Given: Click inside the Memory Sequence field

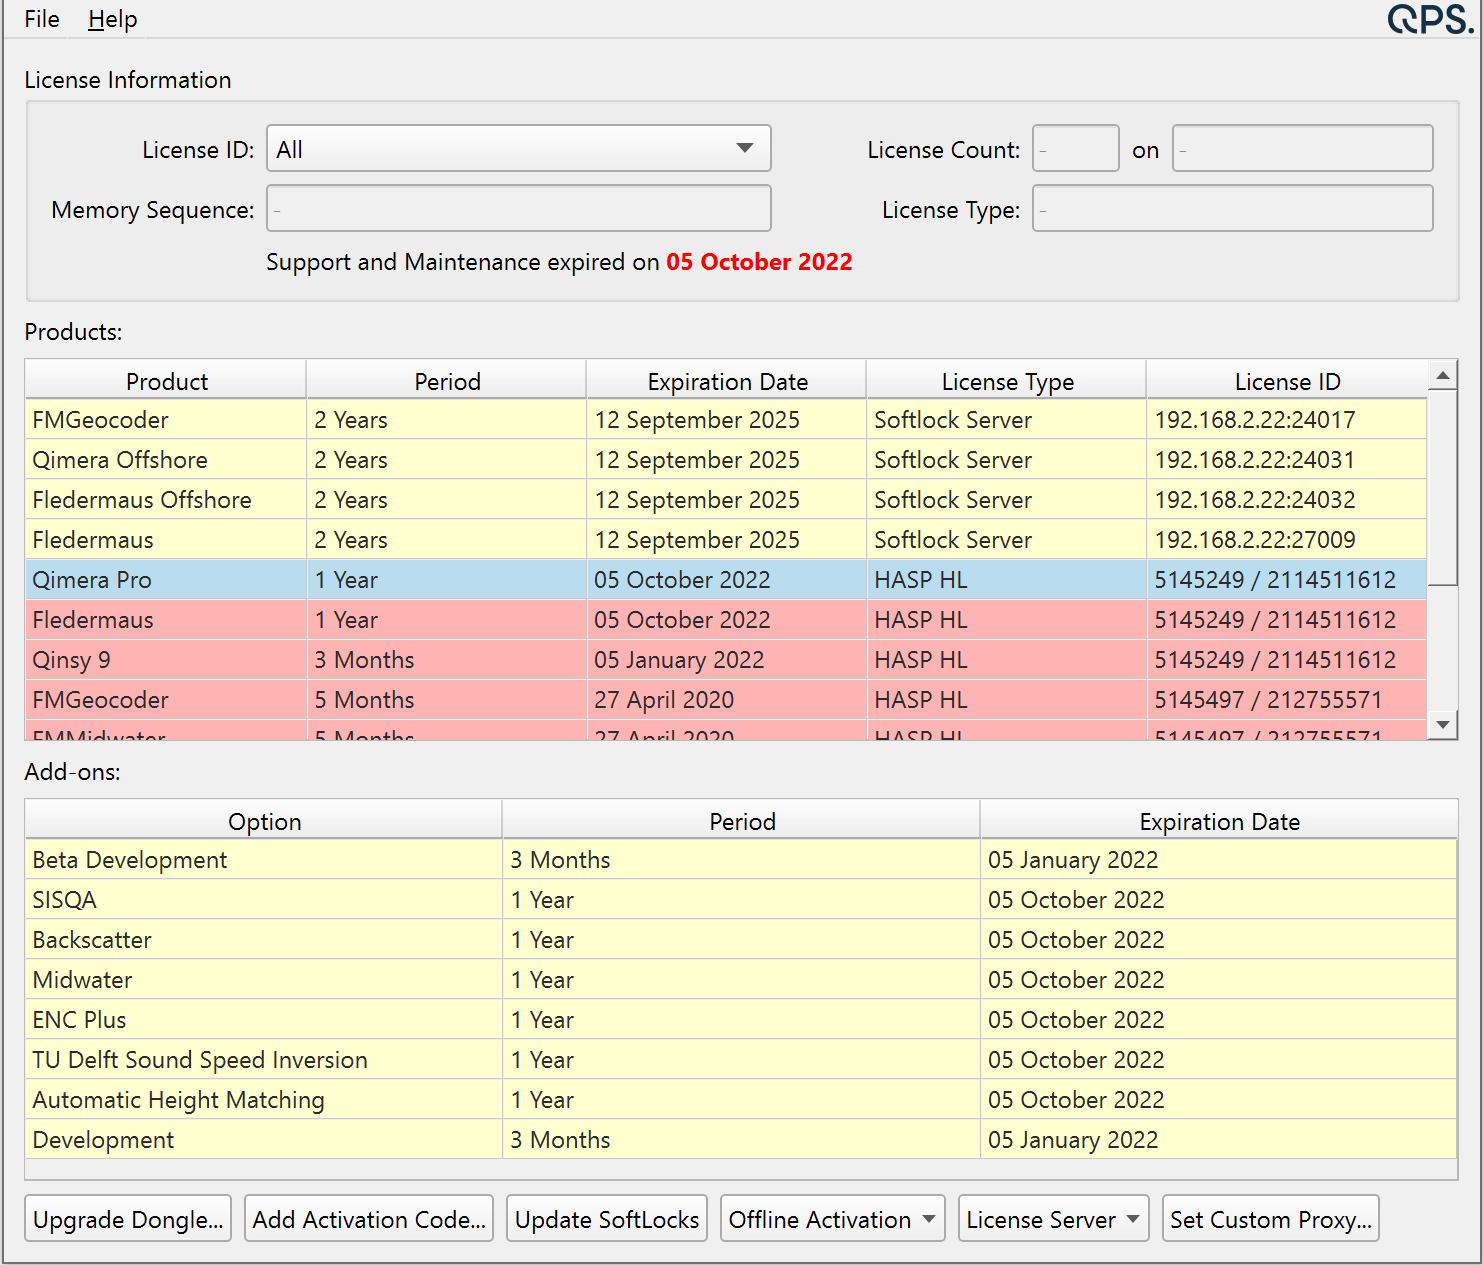Looking at the screenshot, I should (x=518, y=208).
